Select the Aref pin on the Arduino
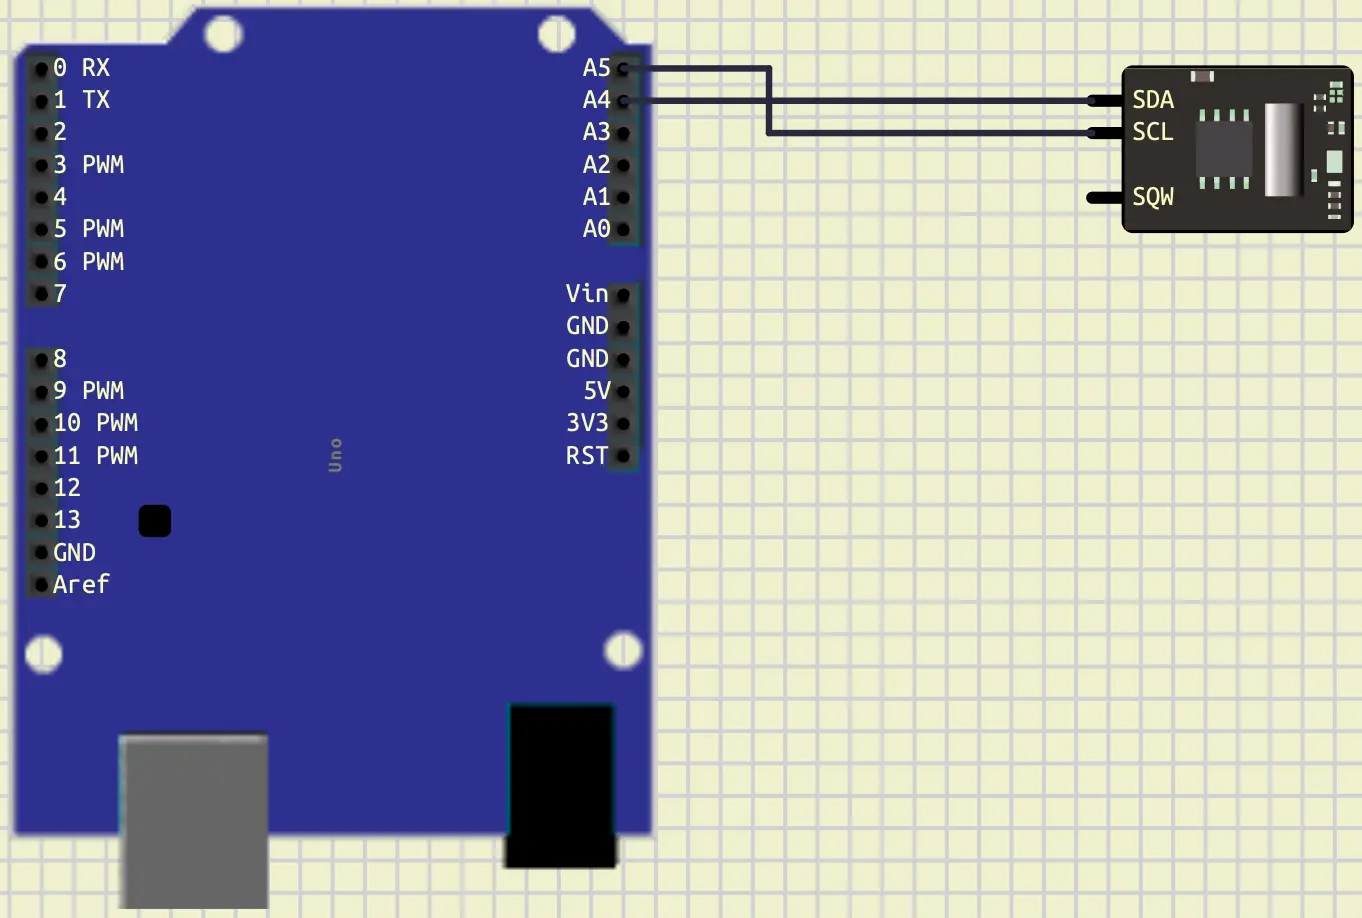The image size is (1362, 918). tap(41, 584)
